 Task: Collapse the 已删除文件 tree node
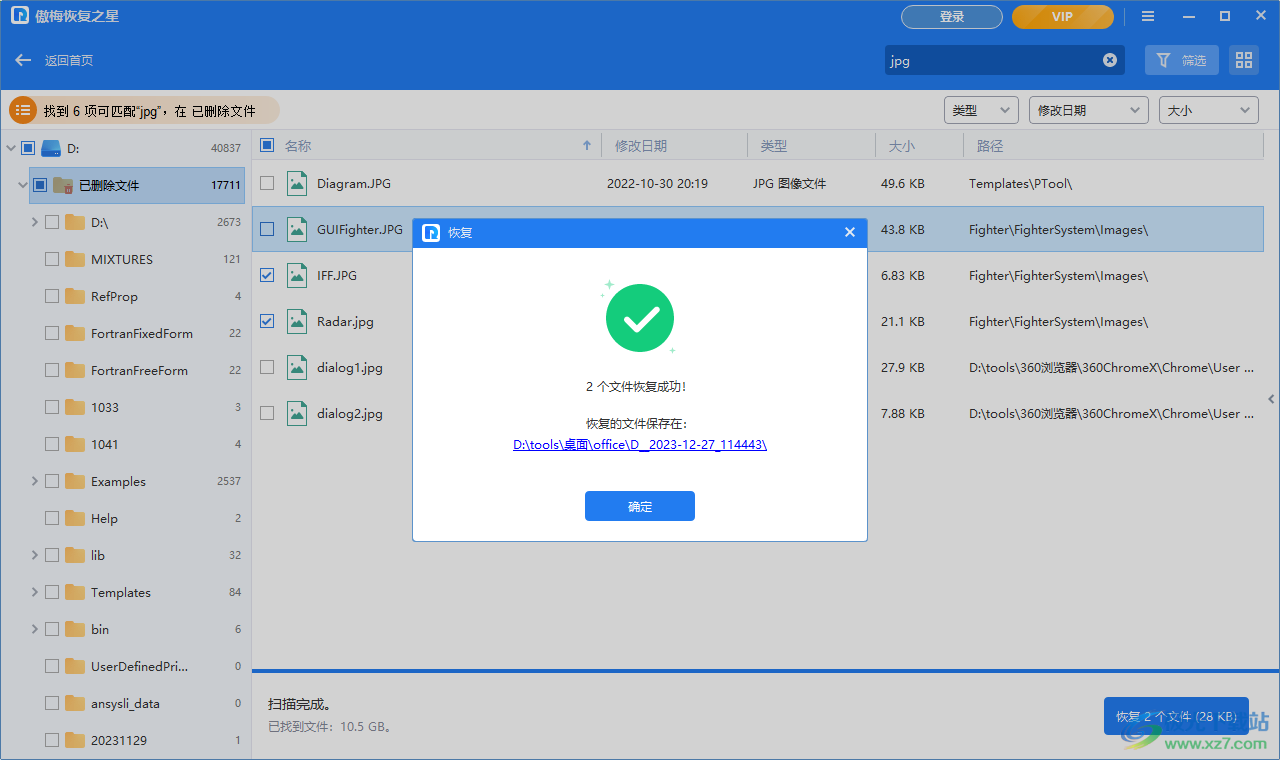[x=22, y=185]
